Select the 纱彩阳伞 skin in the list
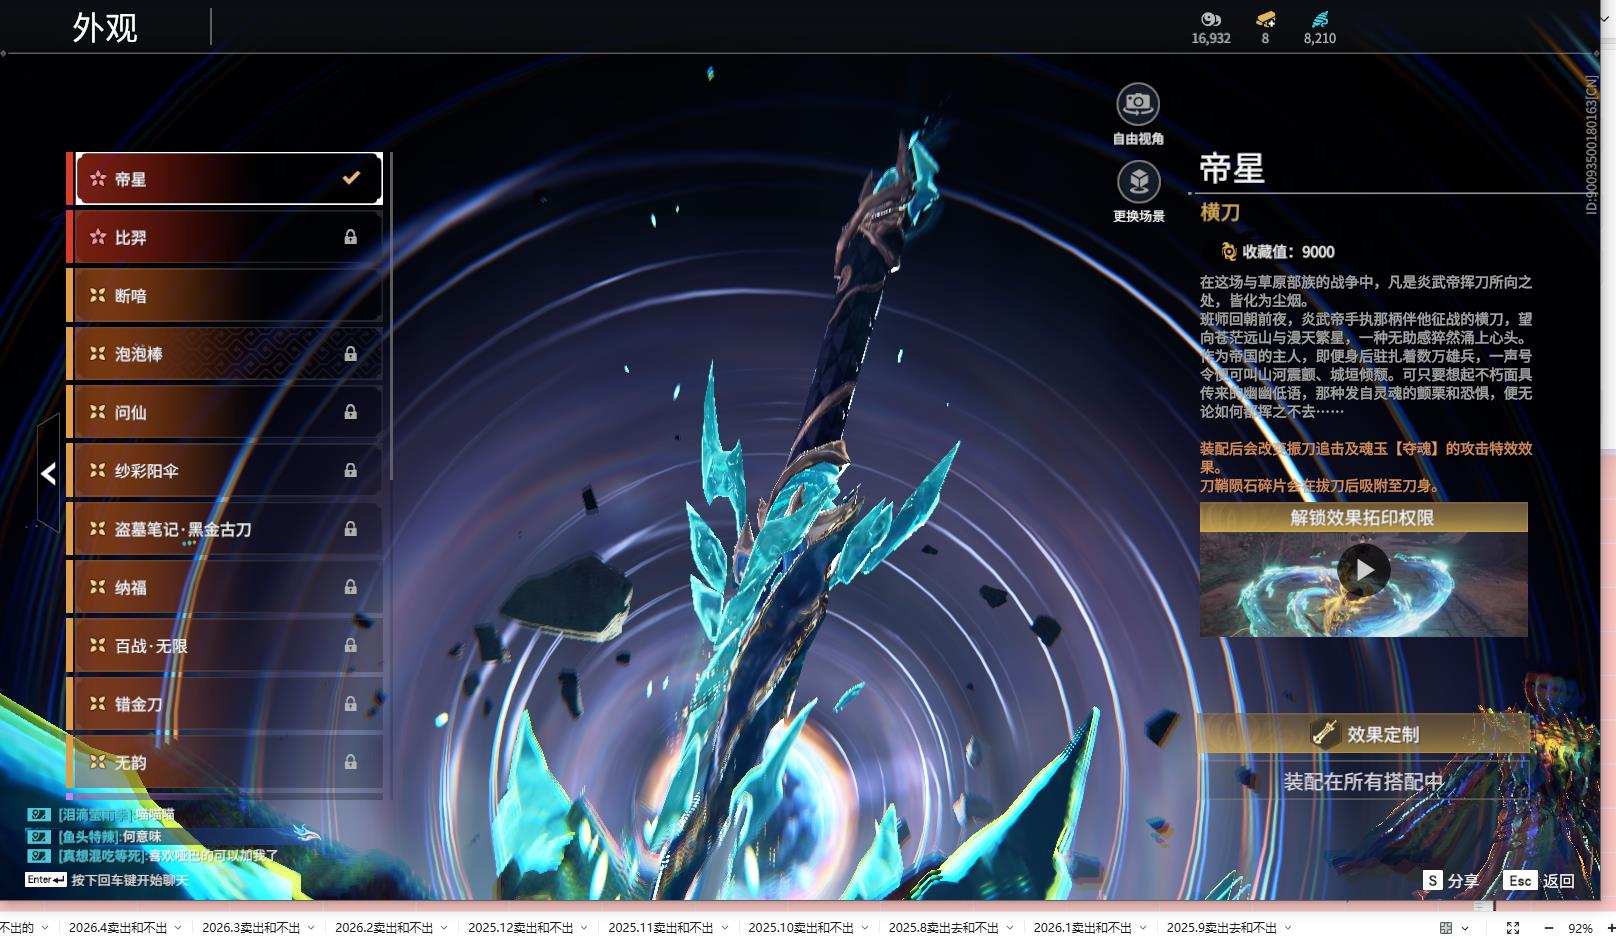 tap(225, 470)
